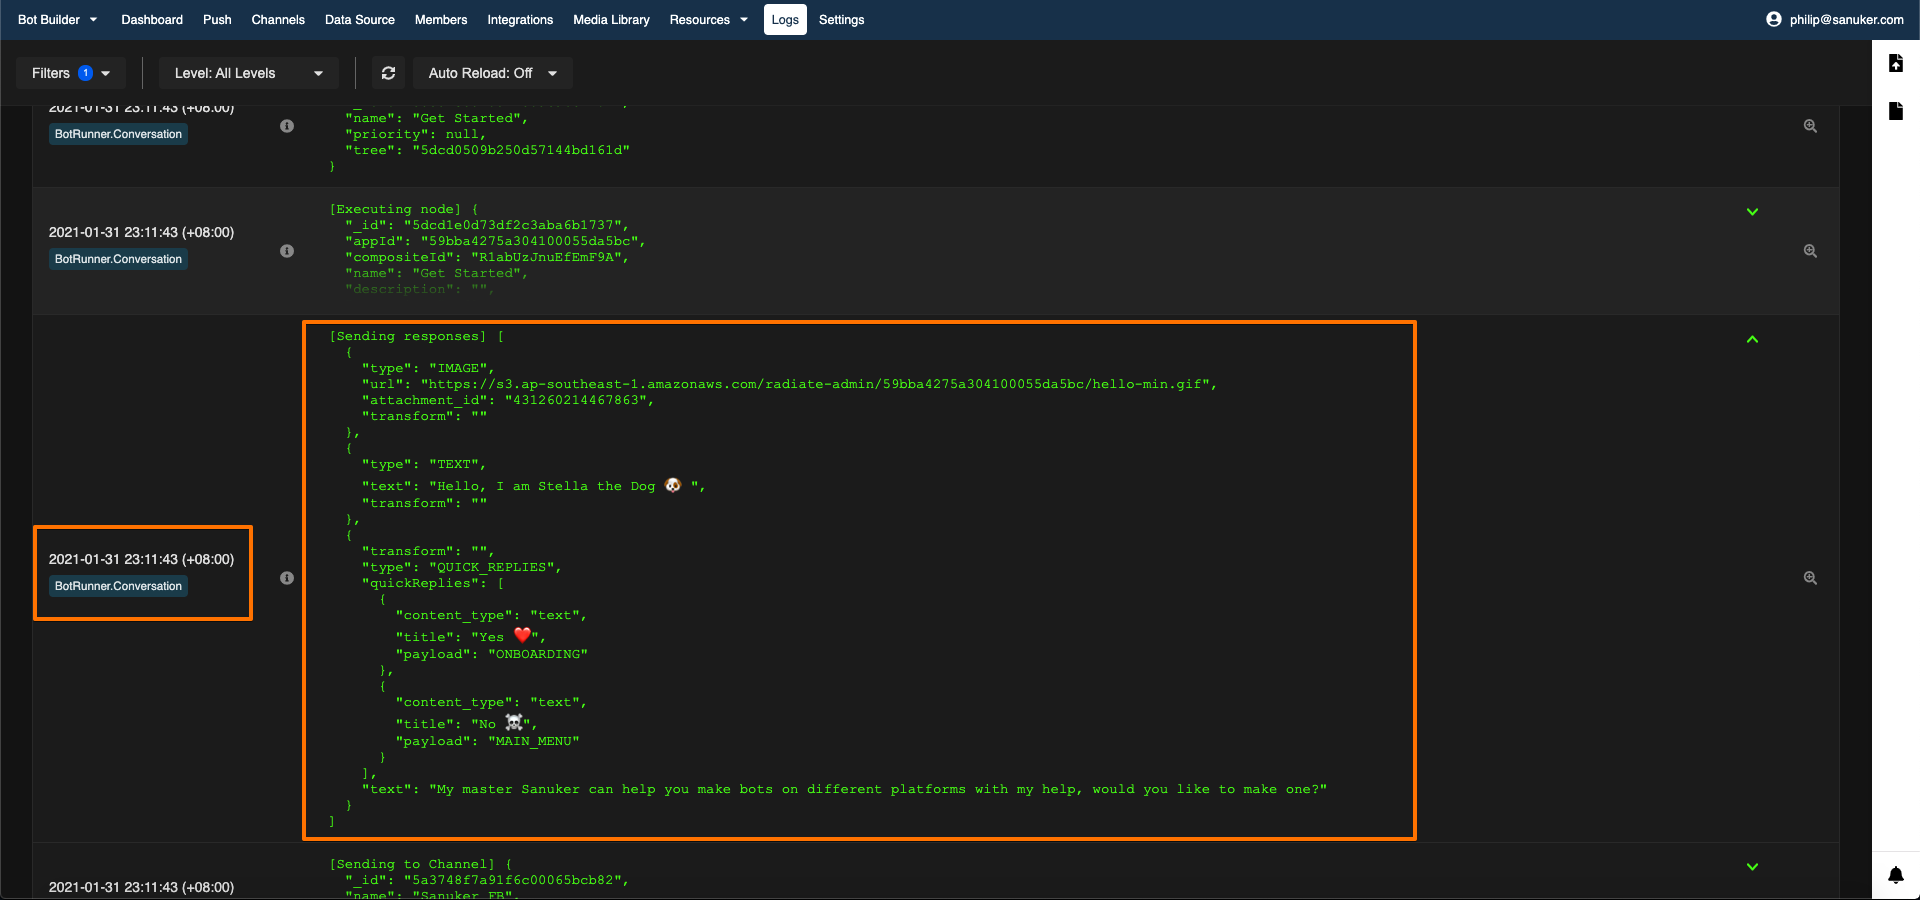Collapse the Sending responses log entry
This screenshot has width=1920, height=900.
point(1752,340)
